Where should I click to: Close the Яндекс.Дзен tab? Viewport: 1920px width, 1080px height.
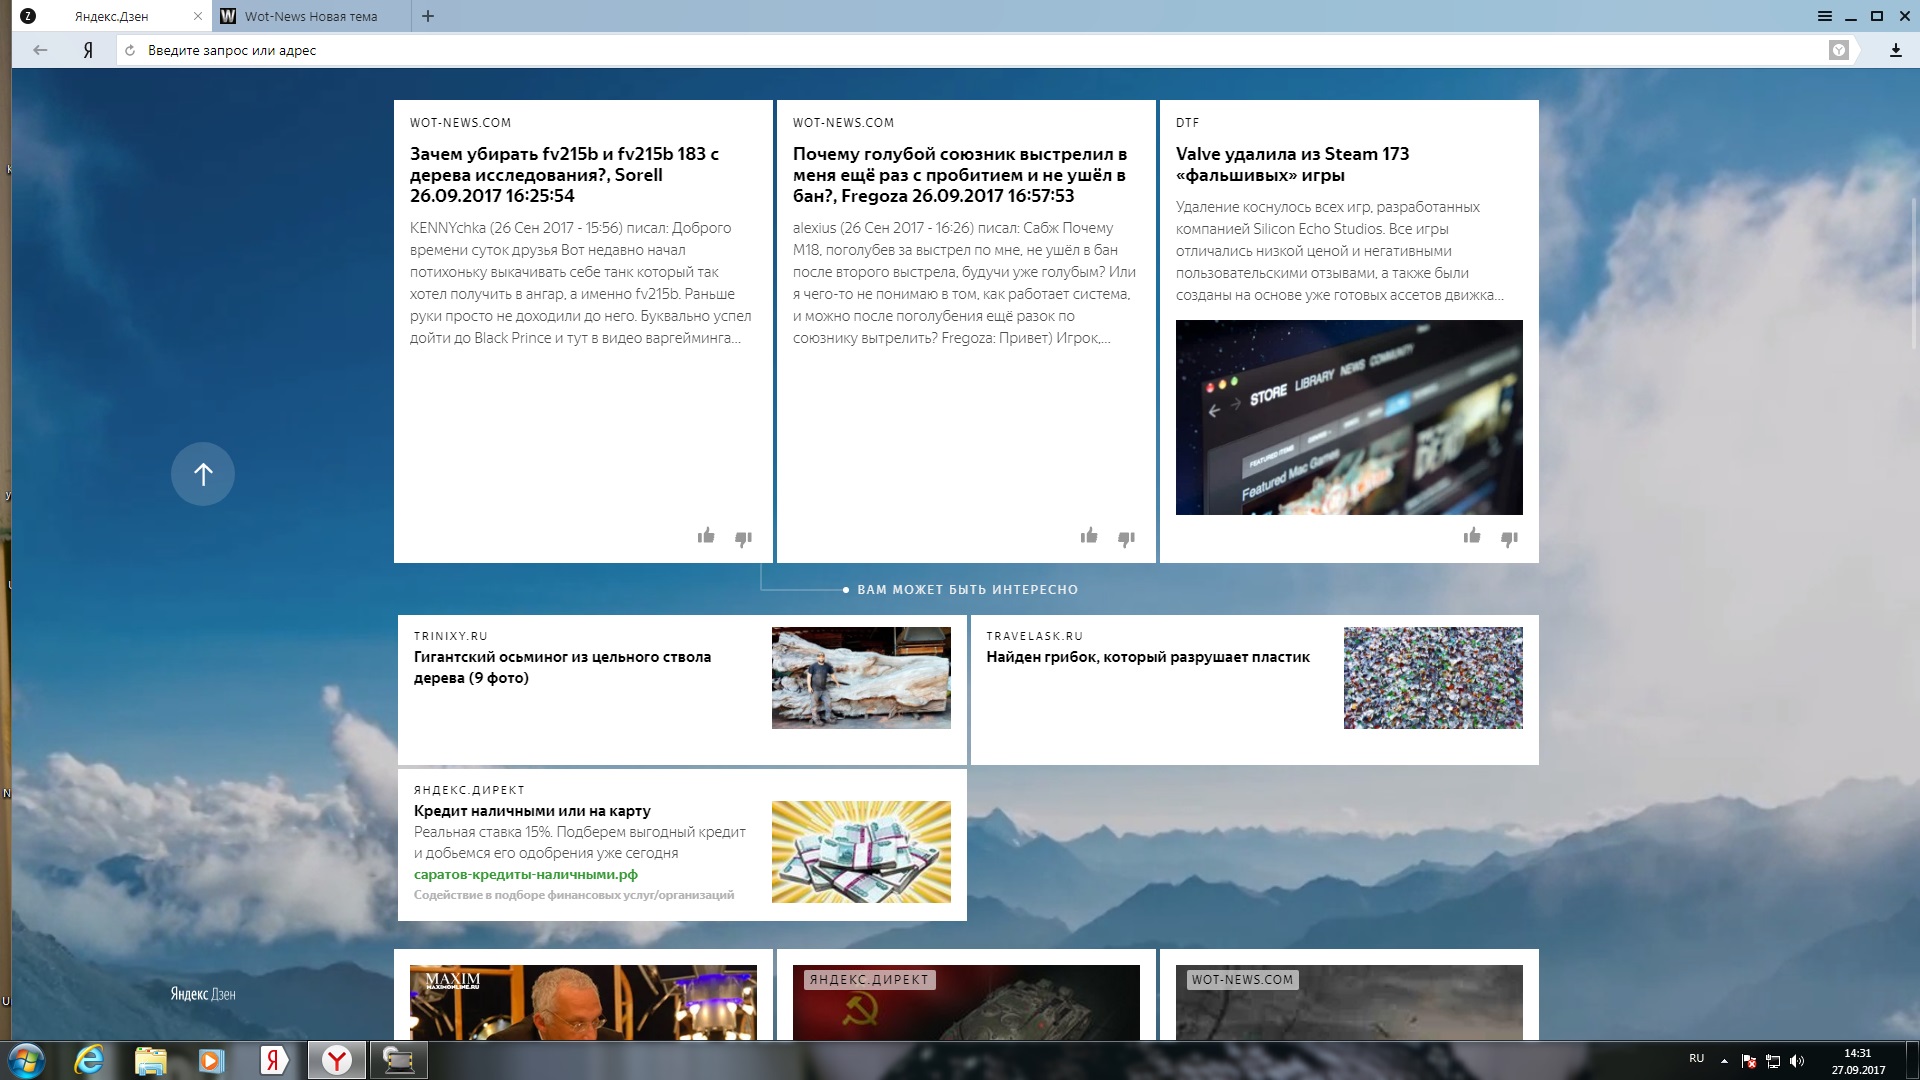[x=198, y=16]
